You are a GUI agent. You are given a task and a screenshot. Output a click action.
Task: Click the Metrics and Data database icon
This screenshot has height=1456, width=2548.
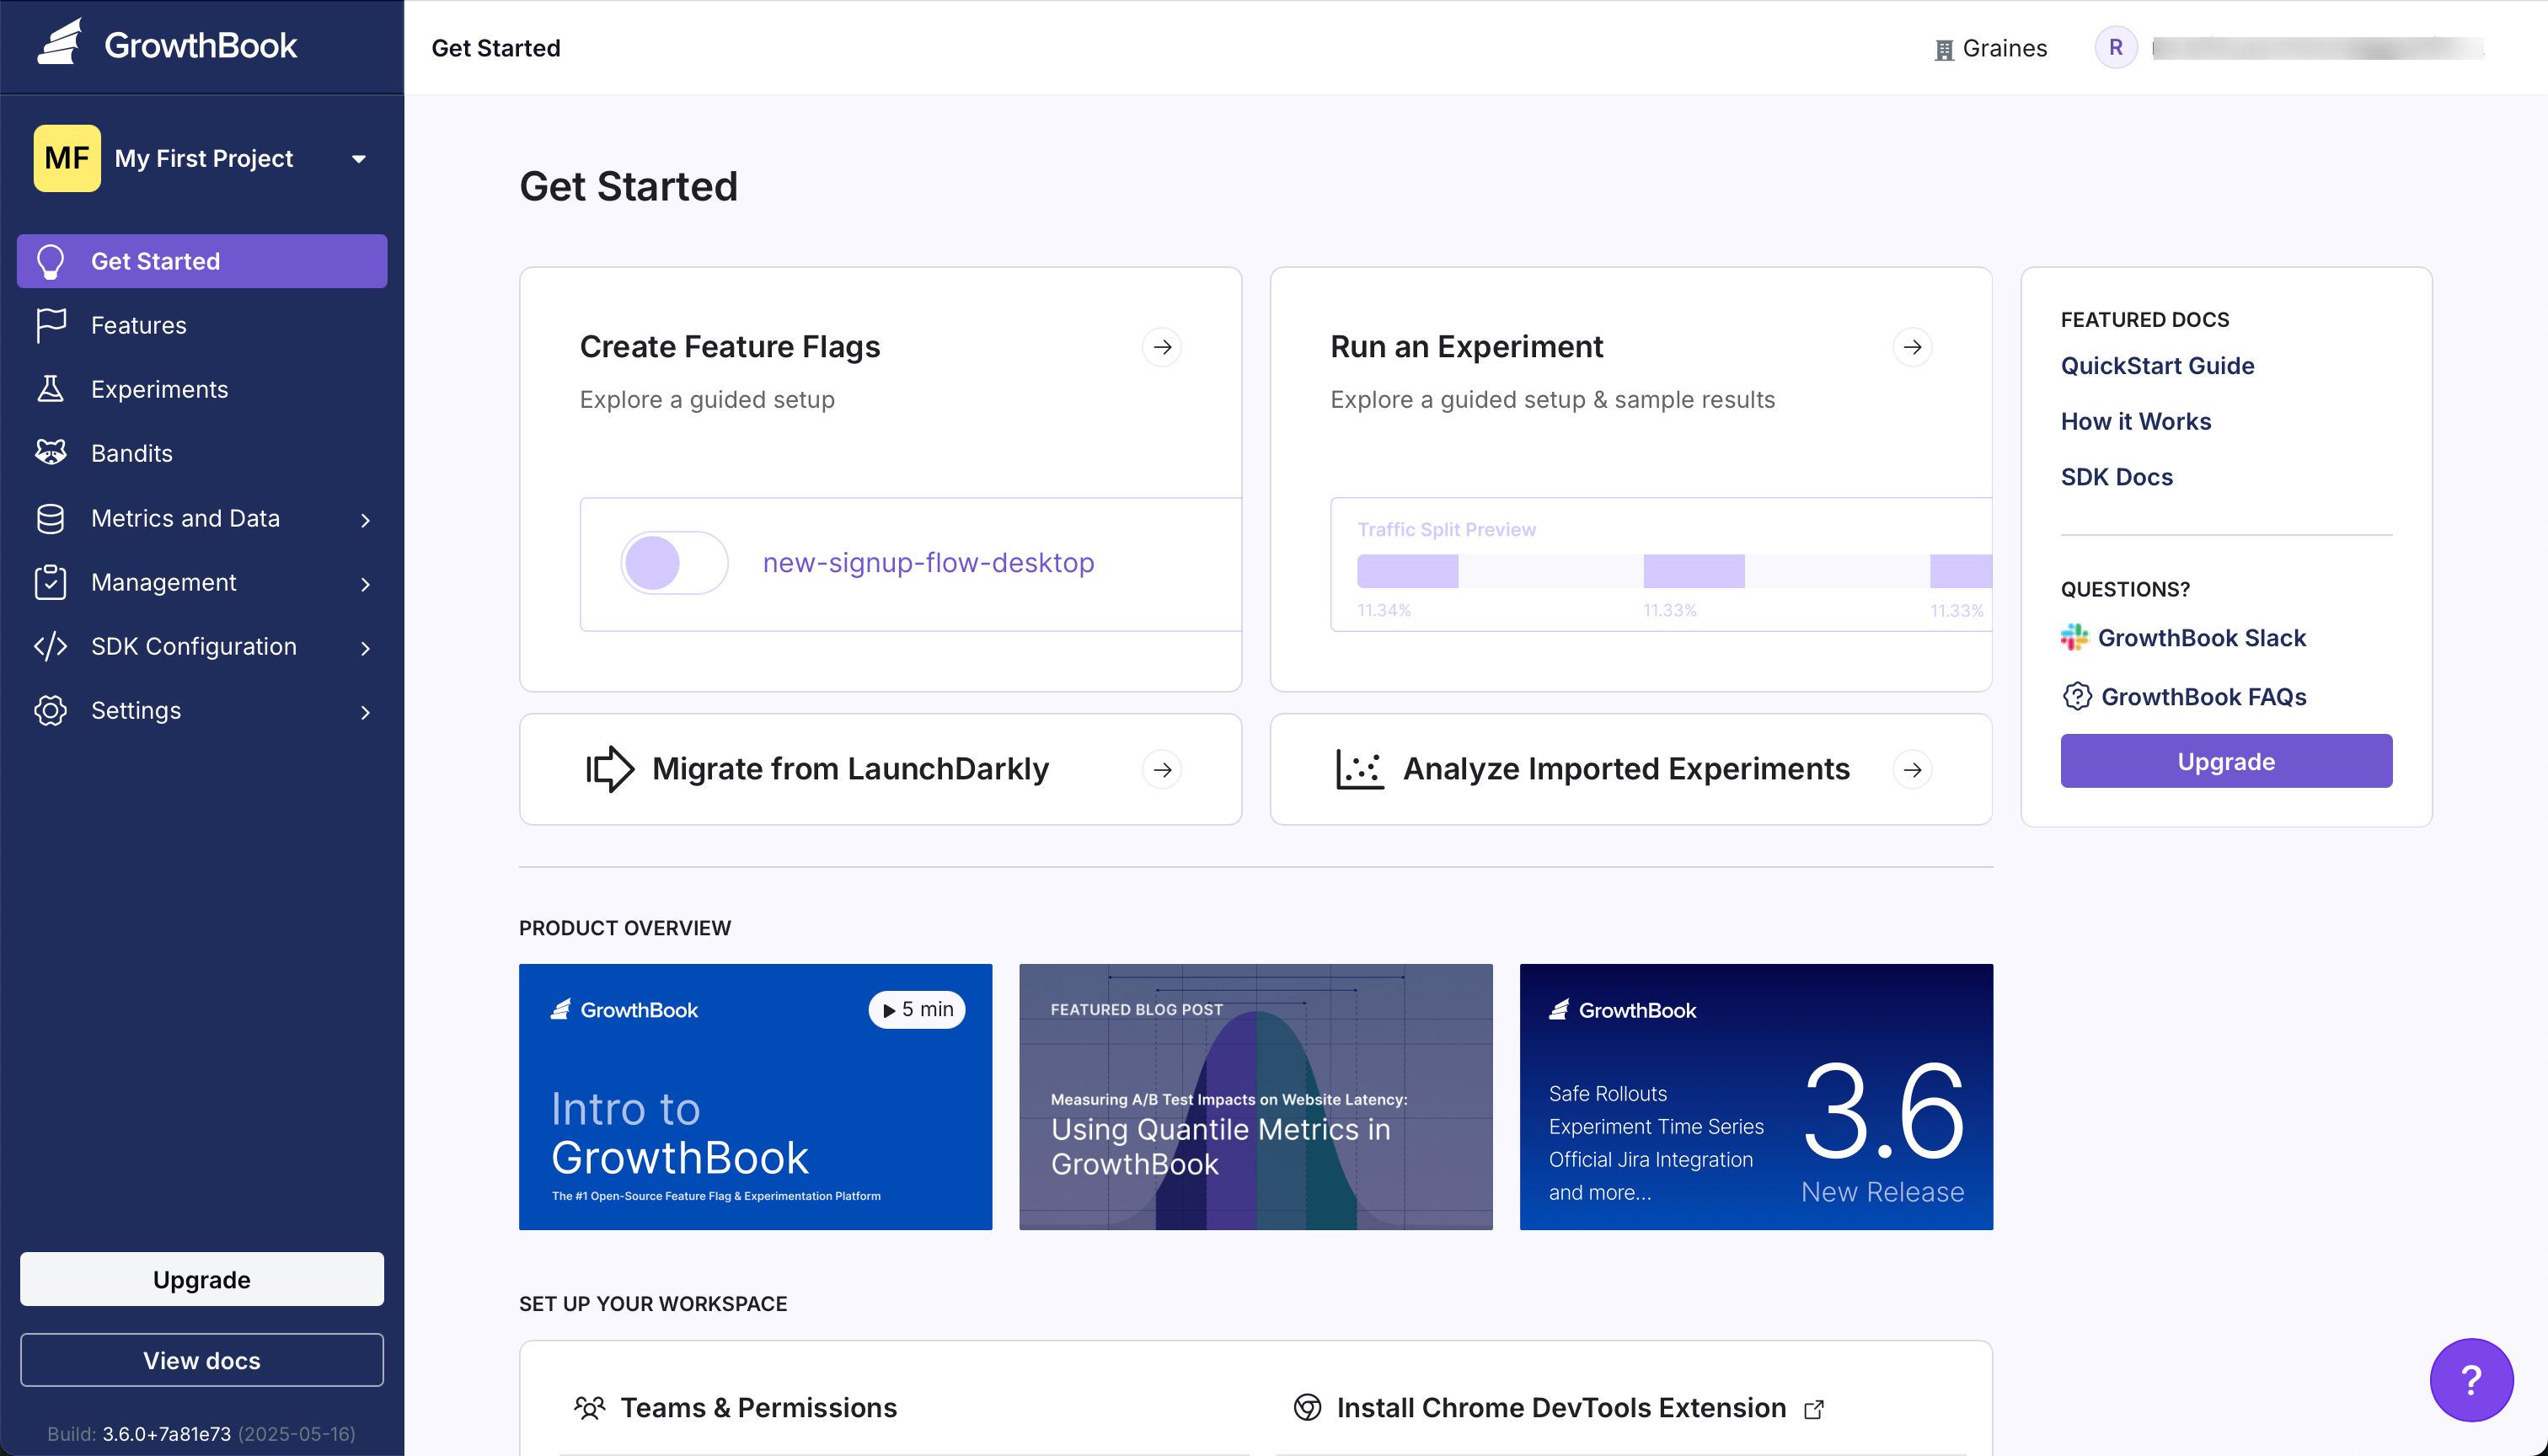point(50,518)
